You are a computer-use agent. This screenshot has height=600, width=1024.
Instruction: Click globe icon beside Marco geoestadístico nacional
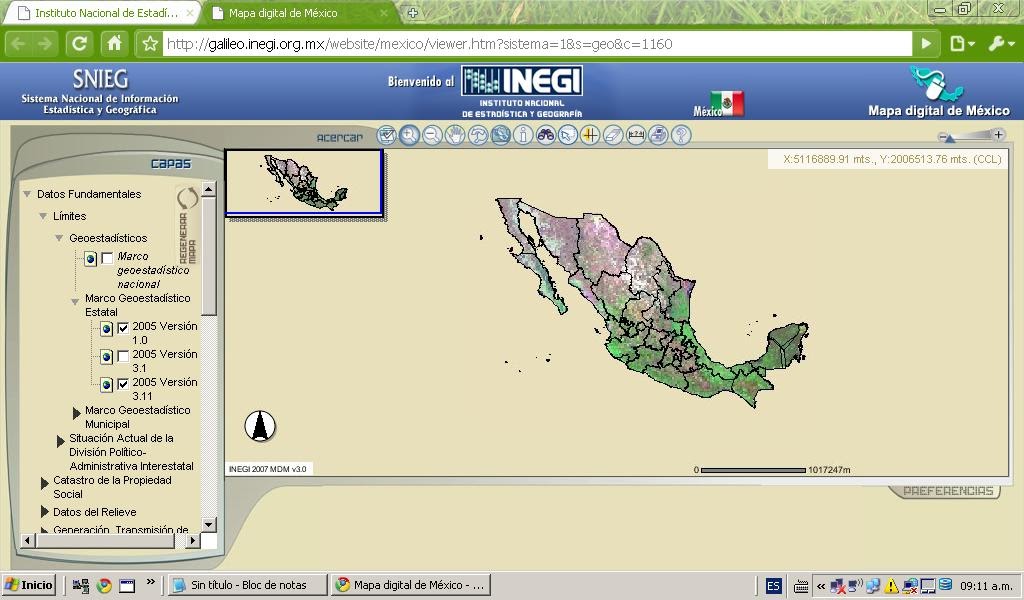[90, 259]
